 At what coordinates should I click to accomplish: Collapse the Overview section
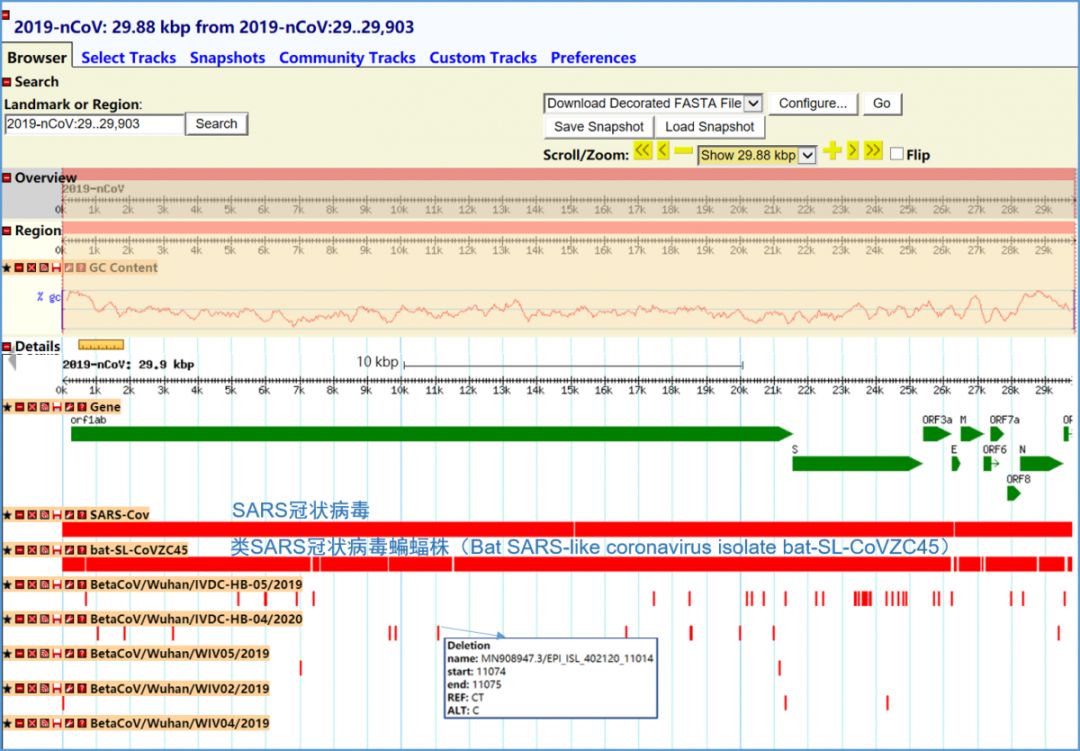(x=7, y=178)
